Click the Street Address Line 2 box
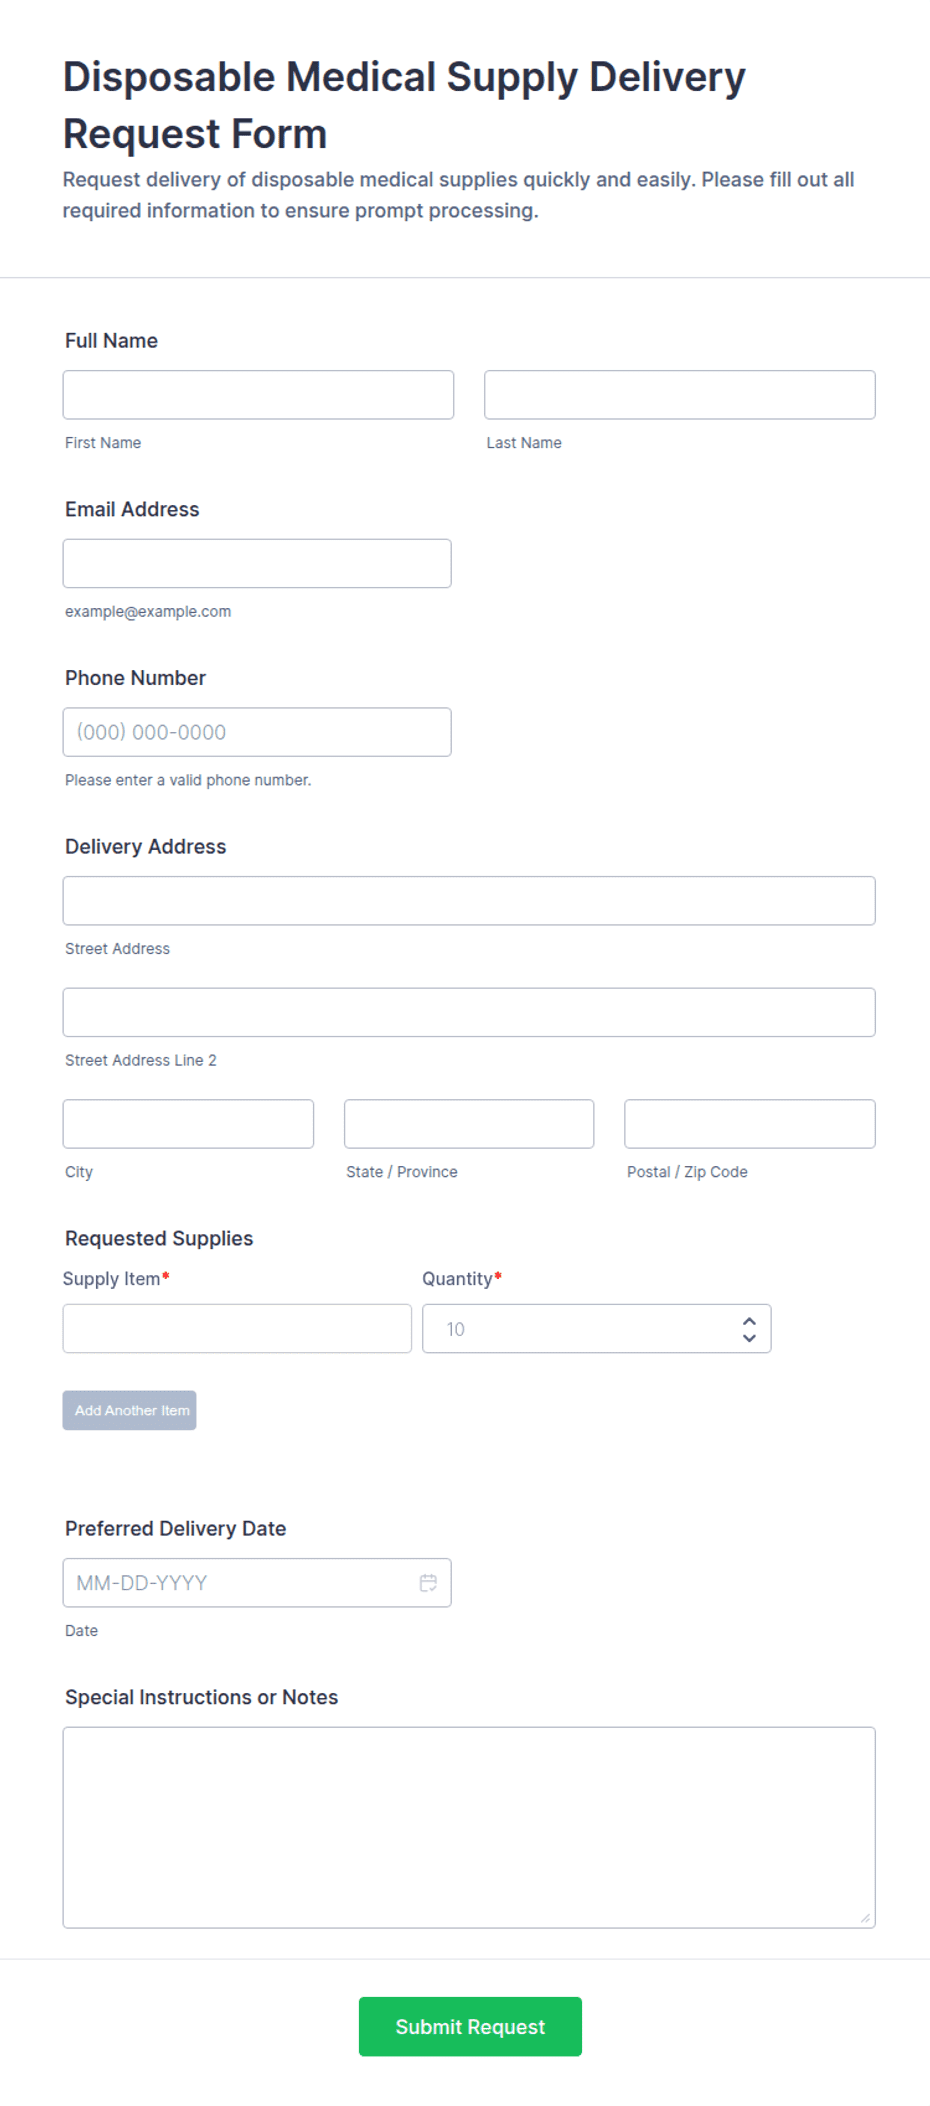The image size is (930, 2106). coord(469,1012)
